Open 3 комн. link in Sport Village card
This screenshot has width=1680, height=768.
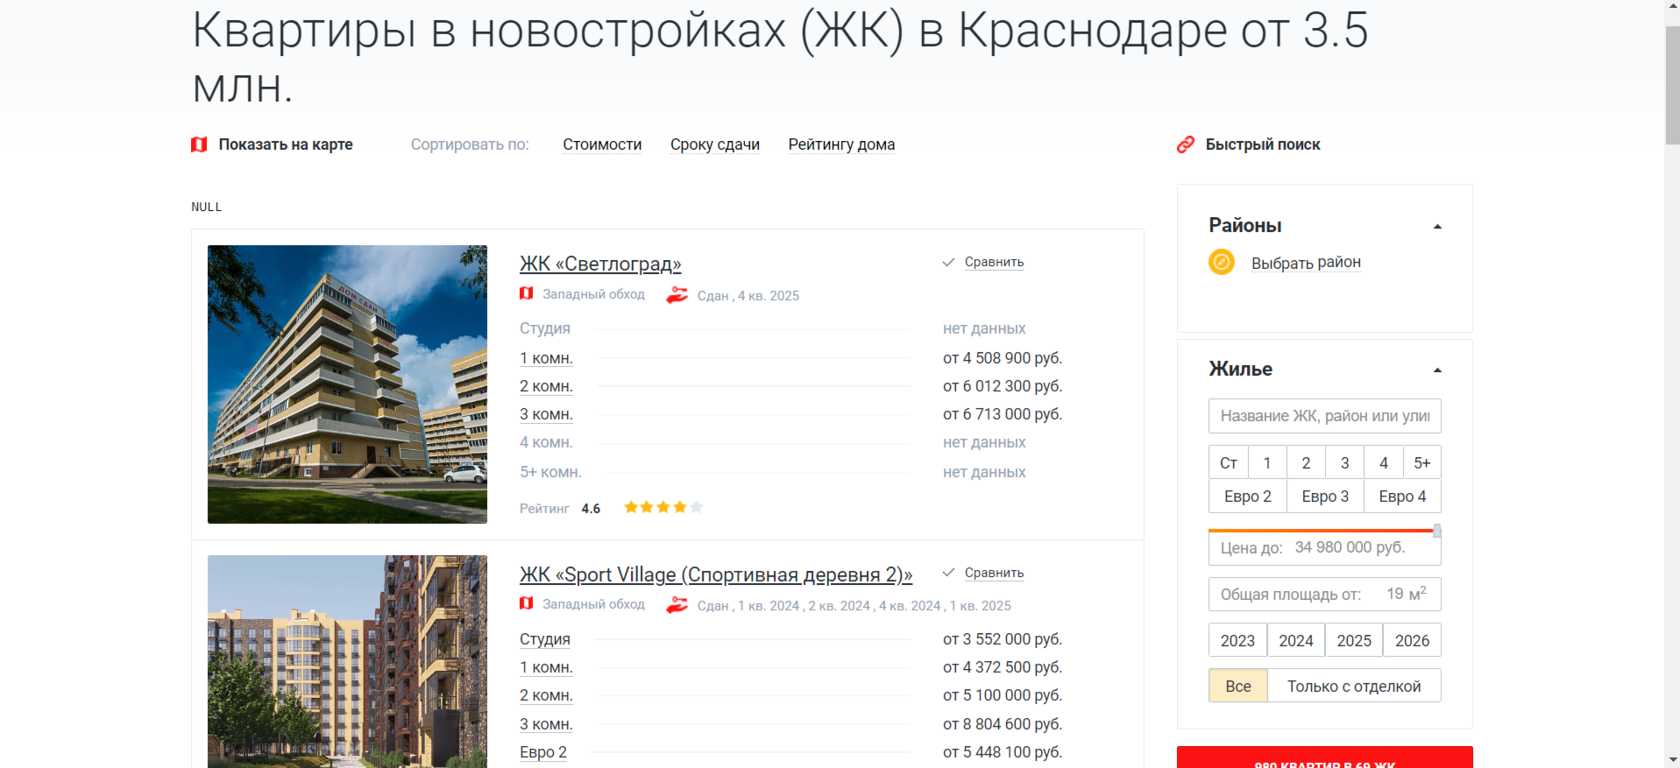pyautogui.click(x=546, y=724)
